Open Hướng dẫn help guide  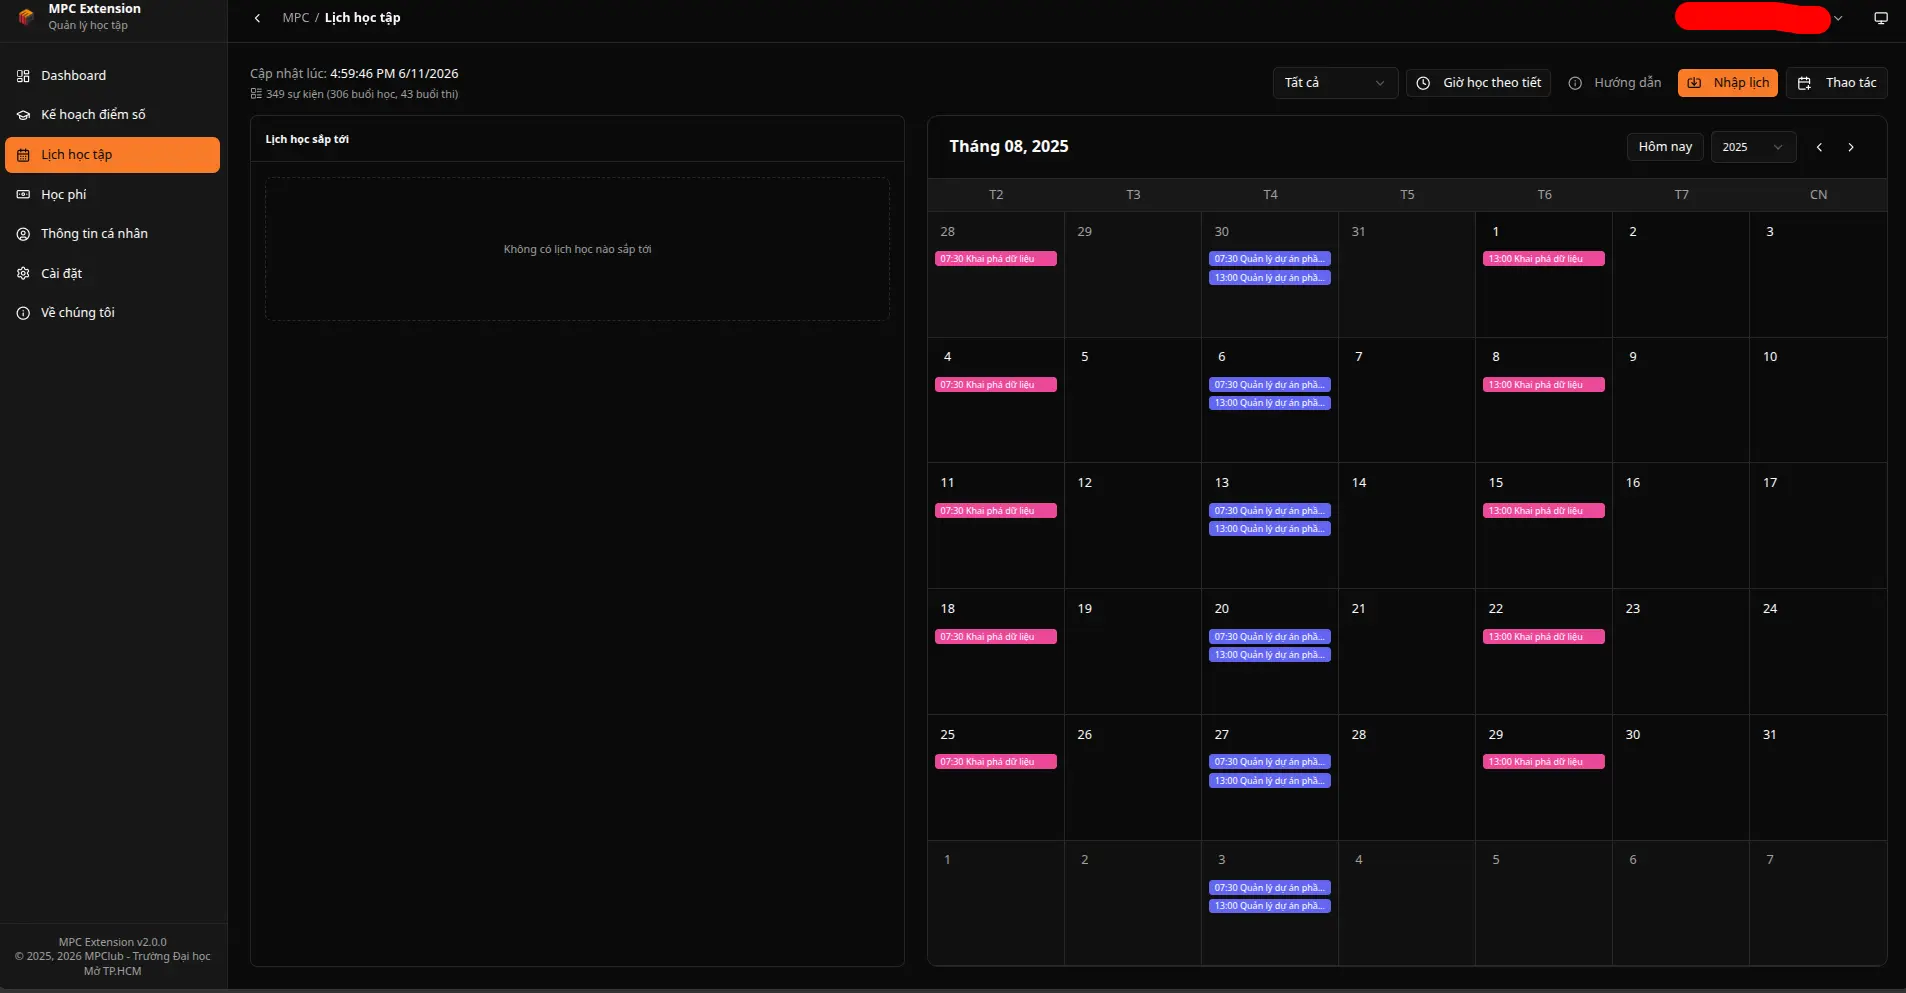[1614, 83]
